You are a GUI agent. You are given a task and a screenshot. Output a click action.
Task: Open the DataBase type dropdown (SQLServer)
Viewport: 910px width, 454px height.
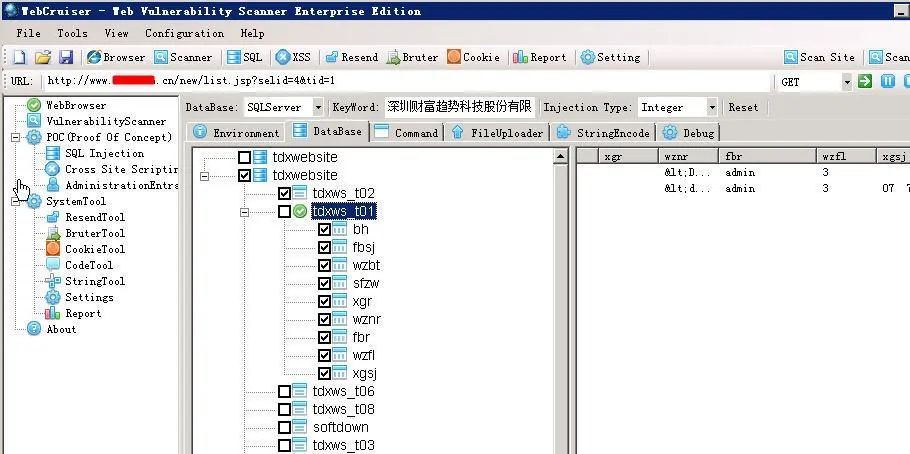point(317,107)
